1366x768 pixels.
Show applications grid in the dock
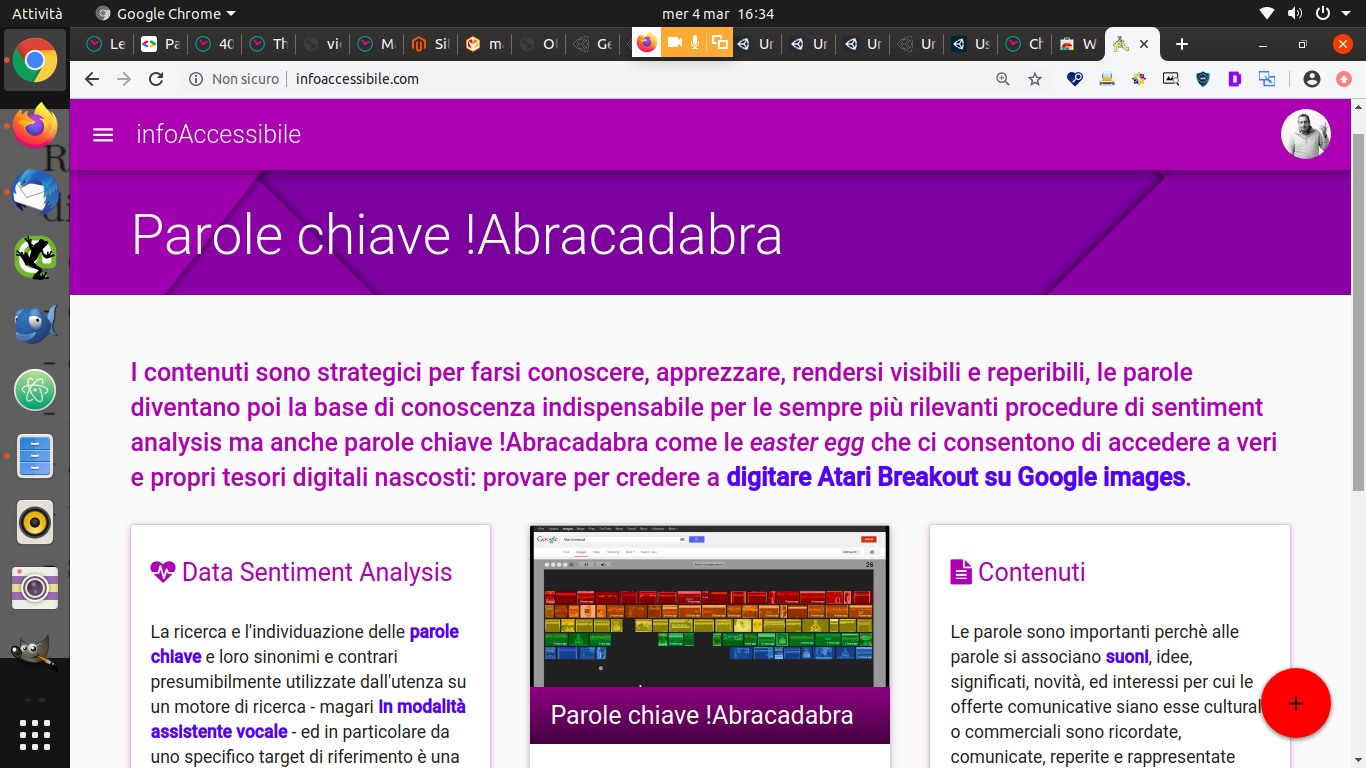click(x=35, y=734)
